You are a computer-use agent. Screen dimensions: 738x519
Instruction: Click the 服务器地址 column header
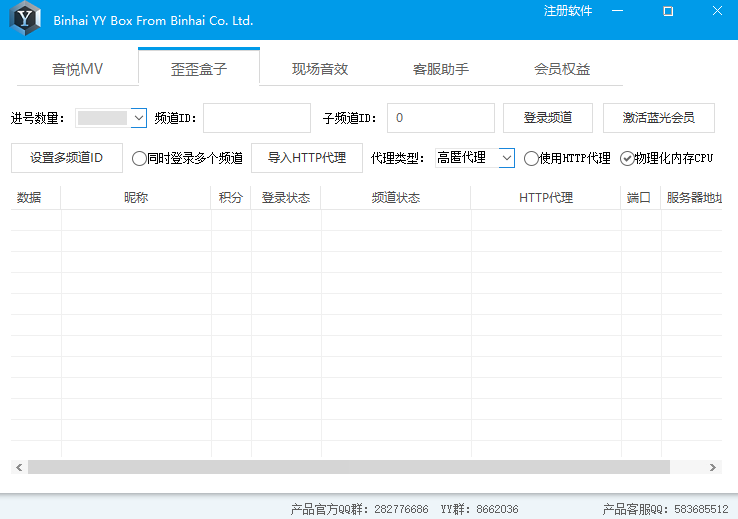[x=691, y=198]
